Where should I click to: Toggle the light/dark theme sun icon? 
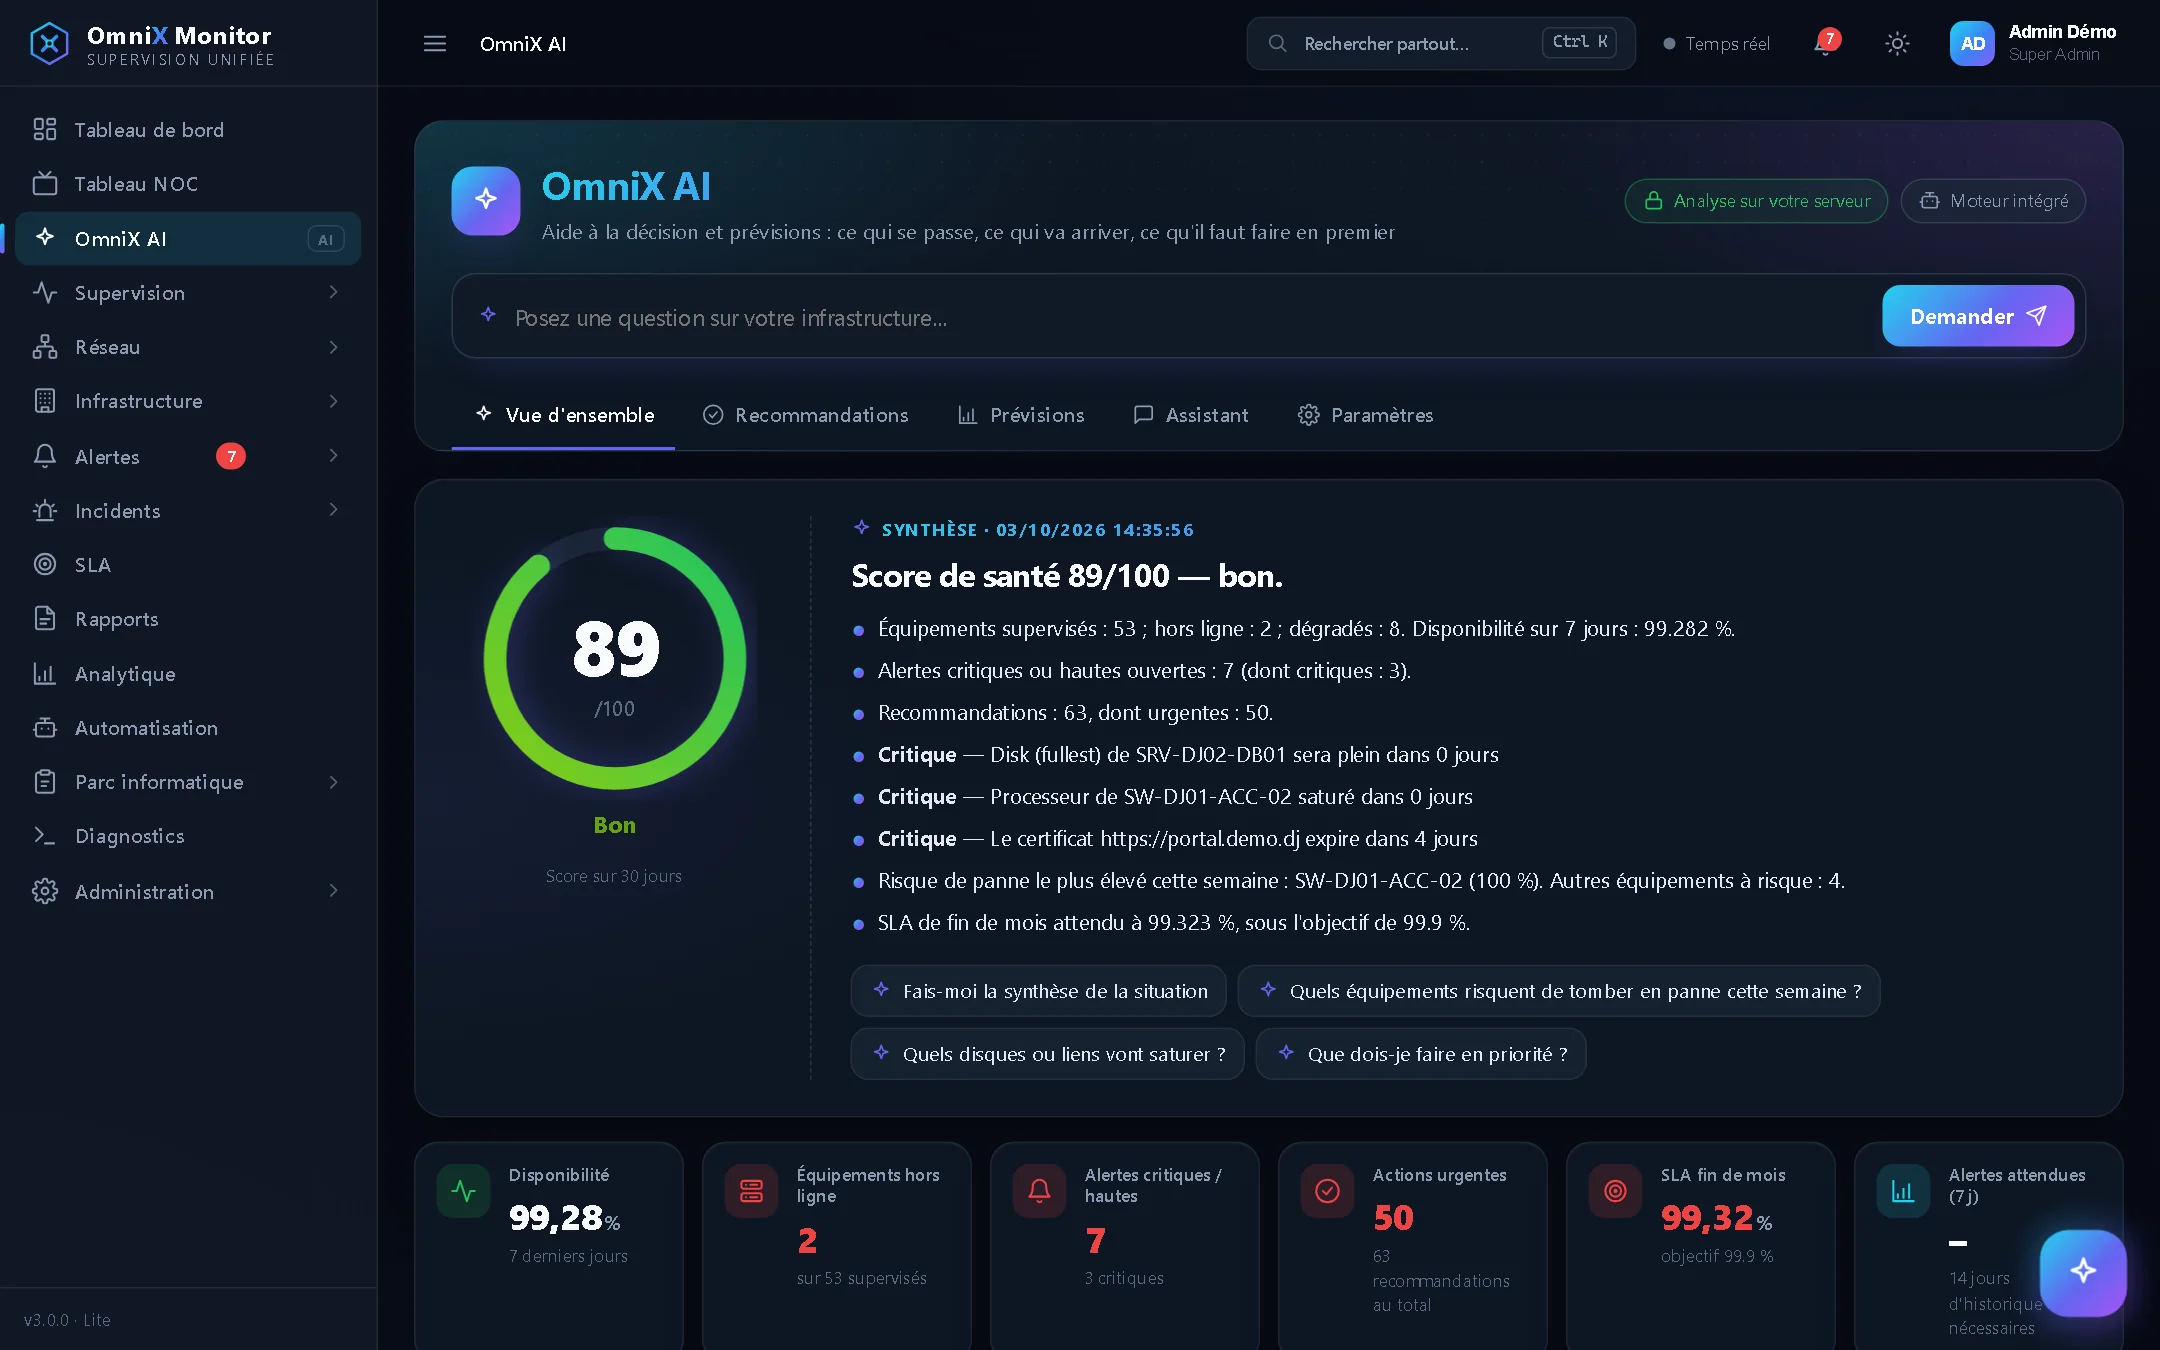(1897, 44)
